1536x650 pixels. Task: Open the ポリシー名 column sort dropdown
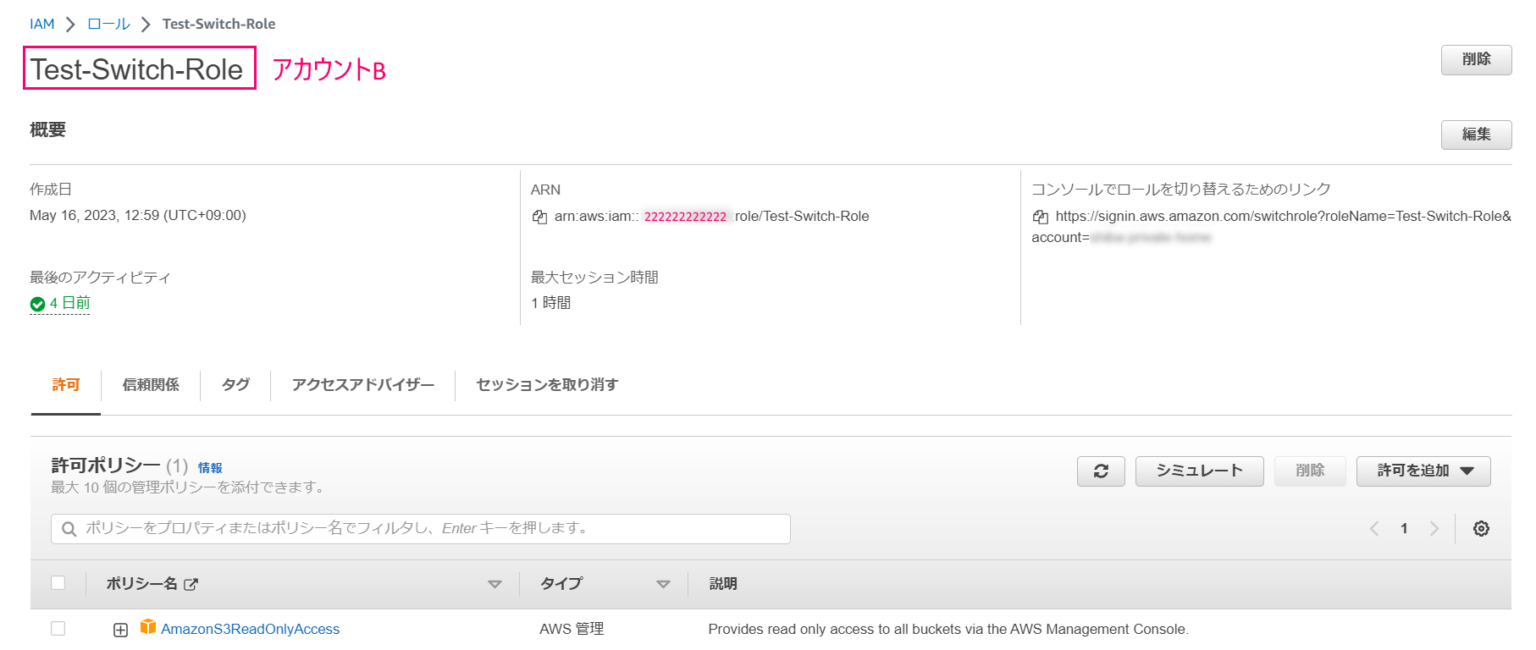[495, 583]
